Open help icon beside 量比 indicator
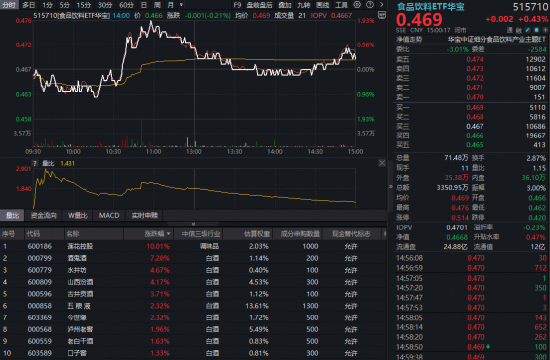 35,164
